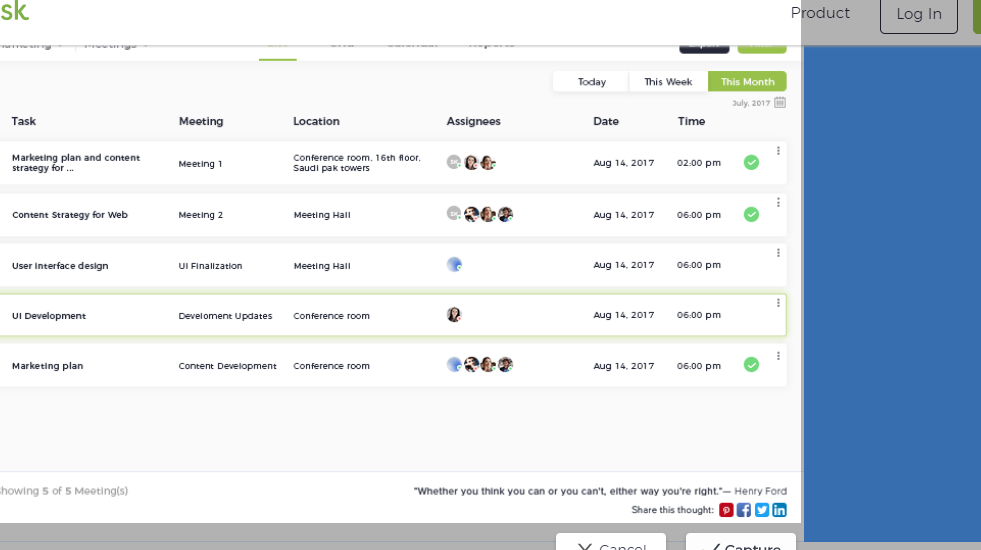Open three-dot menu for UI Development row
The height and width of the screenshot is (550, 981).
pos(778,303)
